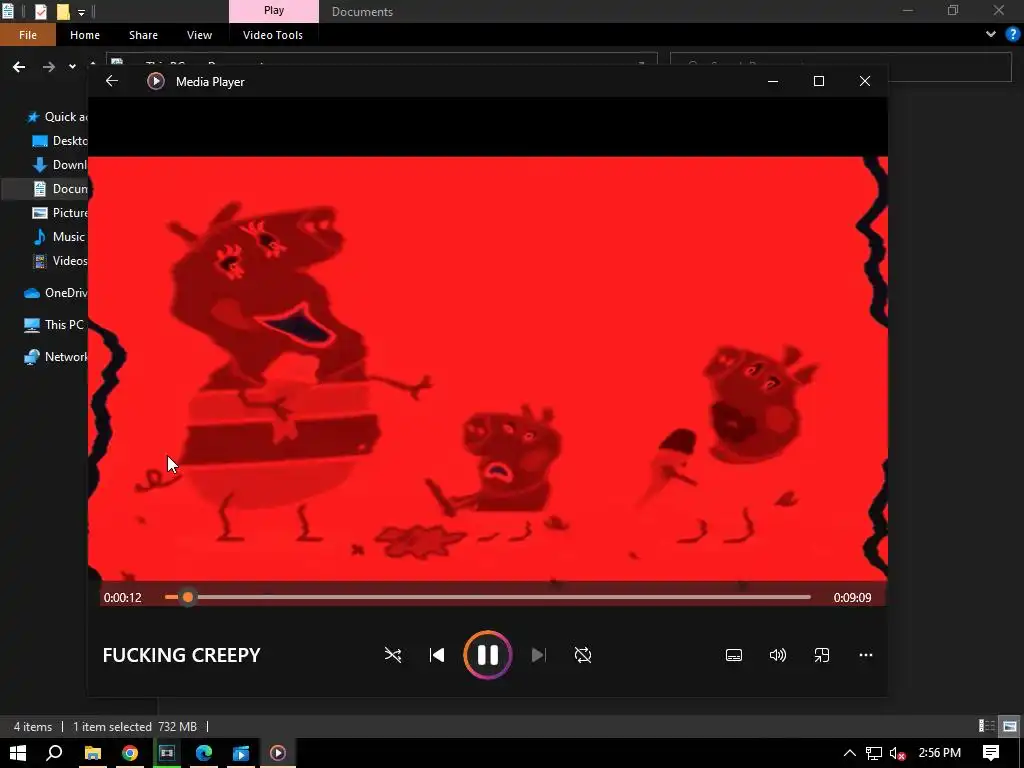
Task: Open taskbar search
Action: click(55, 753)
